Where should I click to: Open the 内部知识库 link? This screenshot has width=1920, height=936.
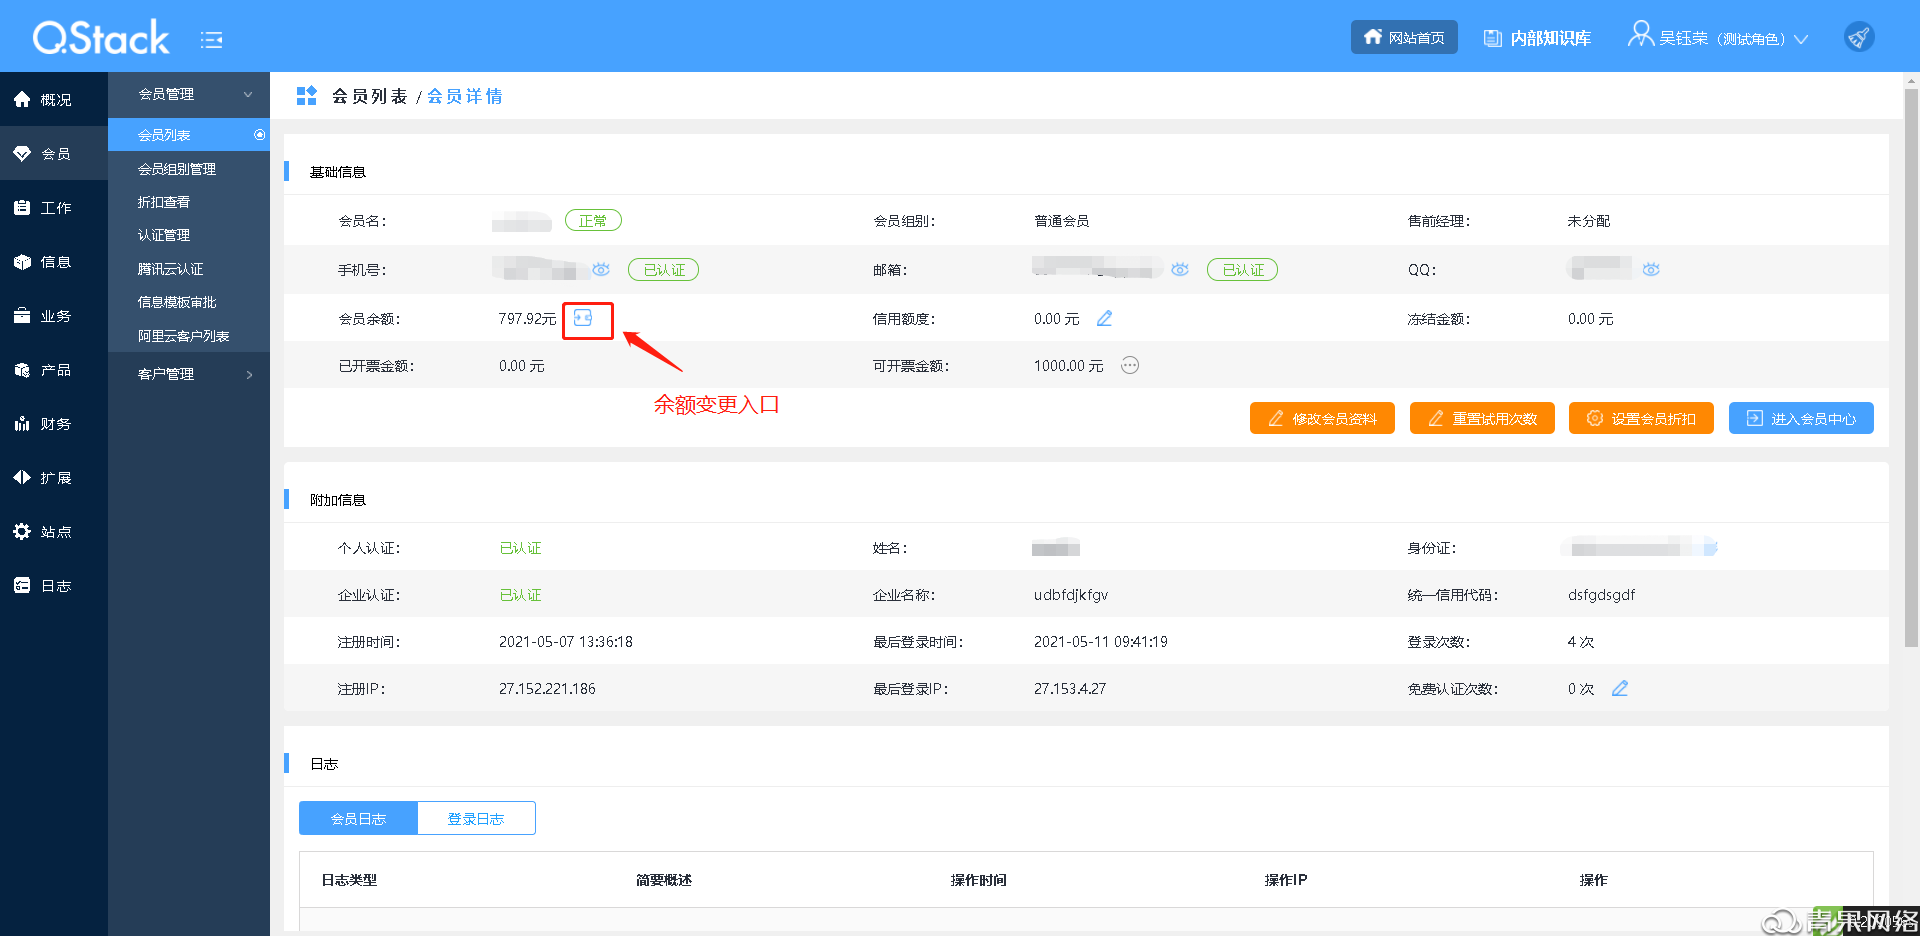(1537, 38)
